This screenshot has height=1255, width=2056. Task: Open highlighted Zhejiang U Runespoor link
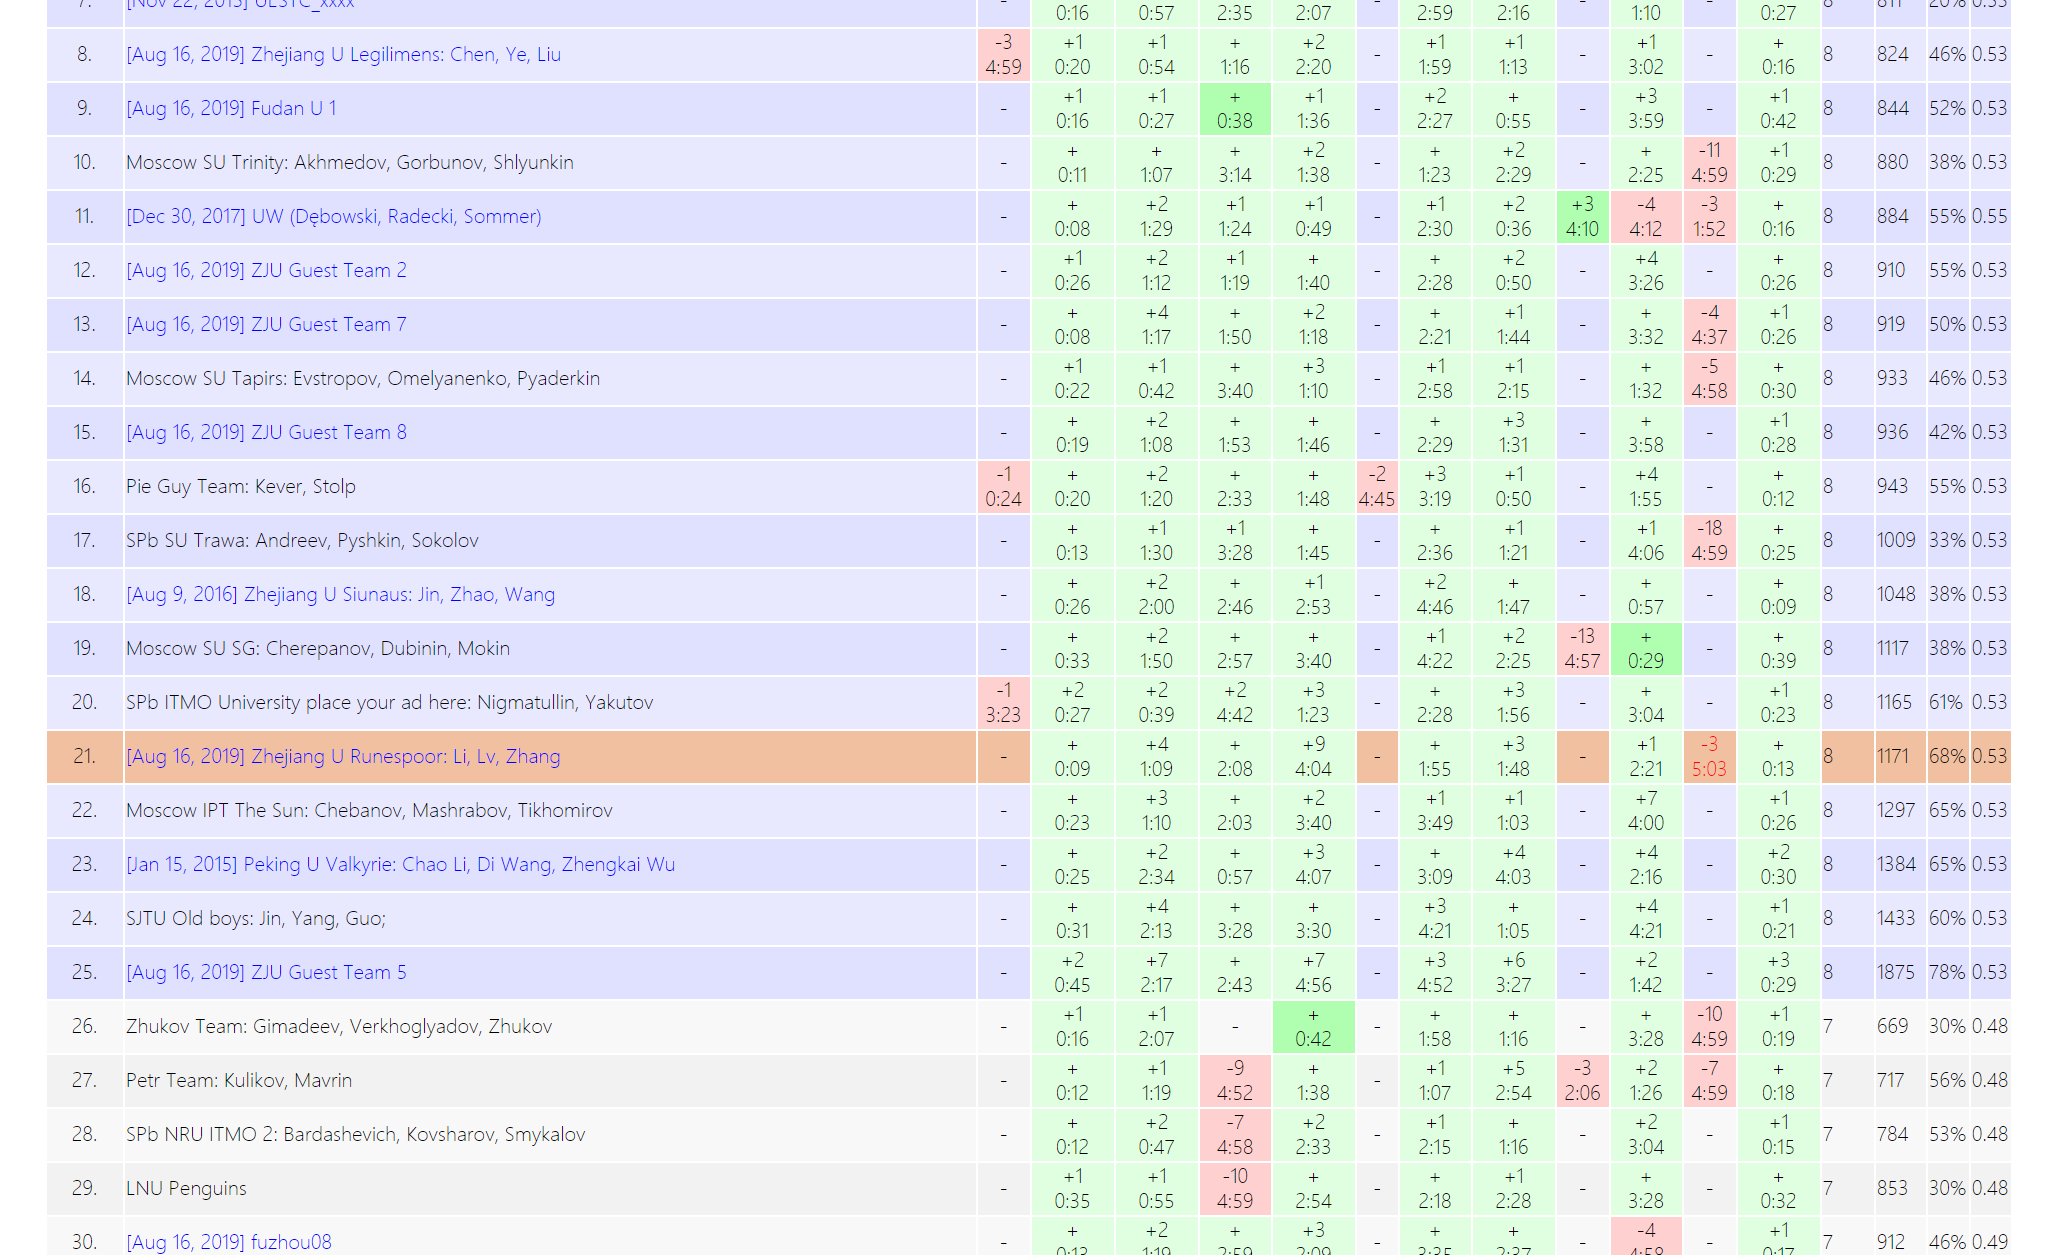click(343, 756)
